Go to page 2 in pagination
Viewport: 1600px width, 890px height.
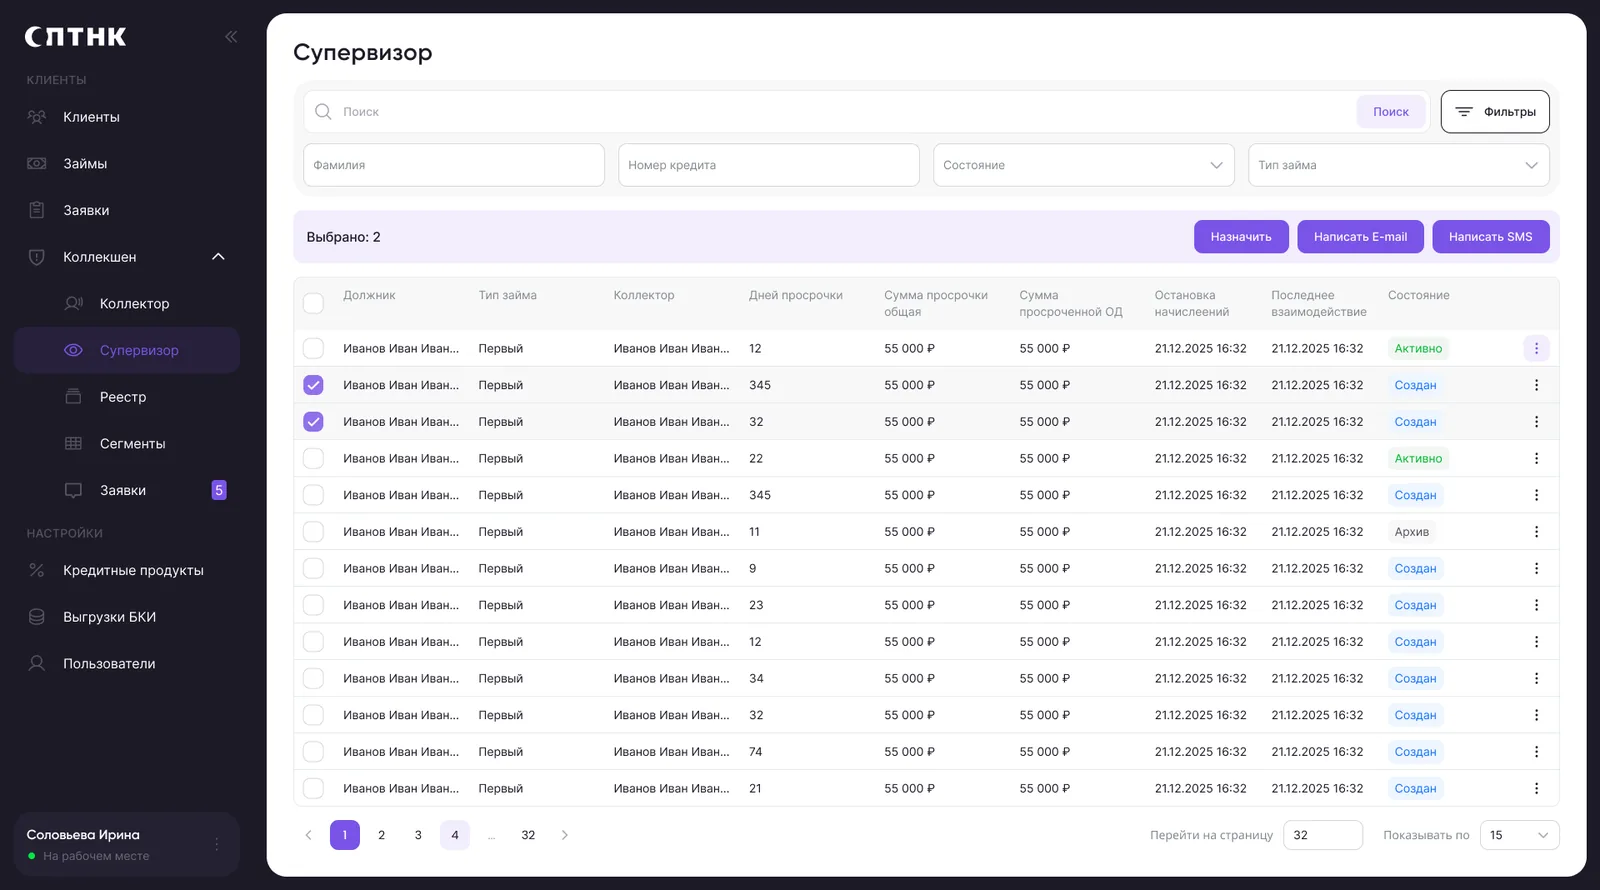(x=381, y=835)
